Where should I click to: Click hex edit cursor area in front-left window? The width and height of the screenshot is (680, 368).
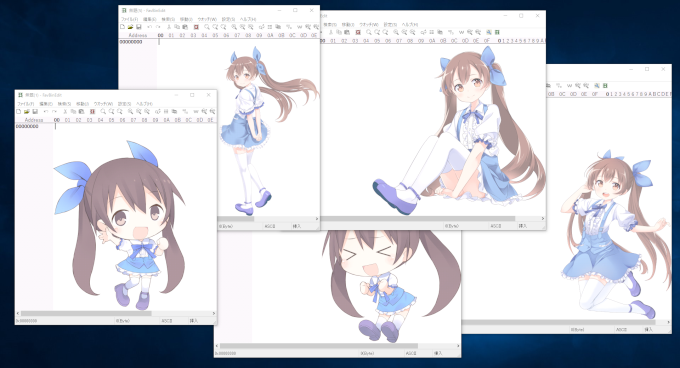(x=56, y=127)
